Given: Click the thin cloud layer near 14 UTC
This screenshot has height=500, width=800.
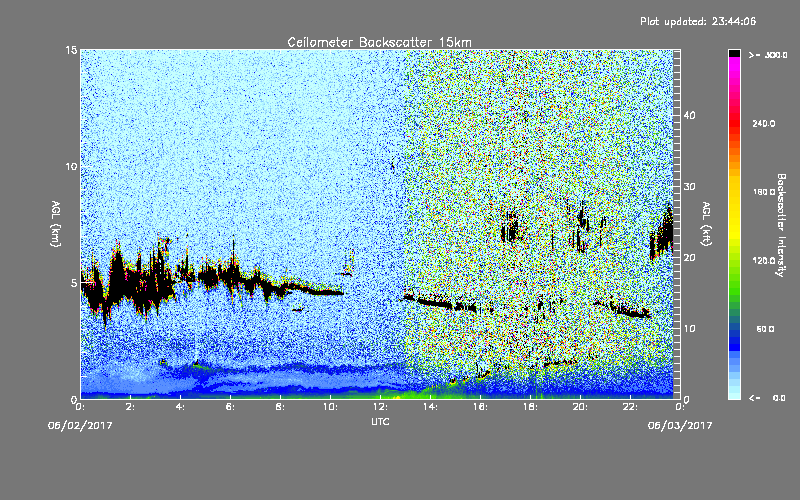Looking at the screenshot, I should pyautogui.click(x=434, y=302).
